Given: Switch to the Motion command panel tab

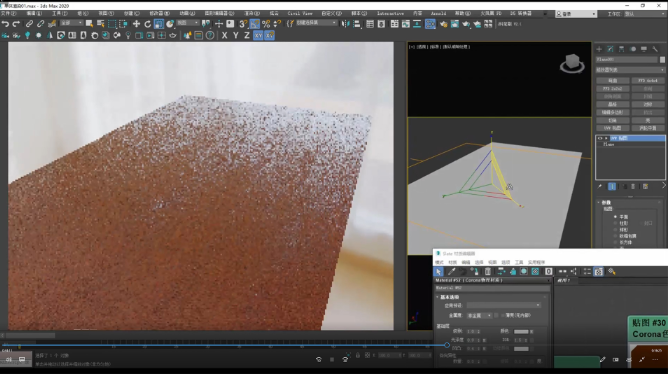Looking at the screenshot, I should 633,49.
